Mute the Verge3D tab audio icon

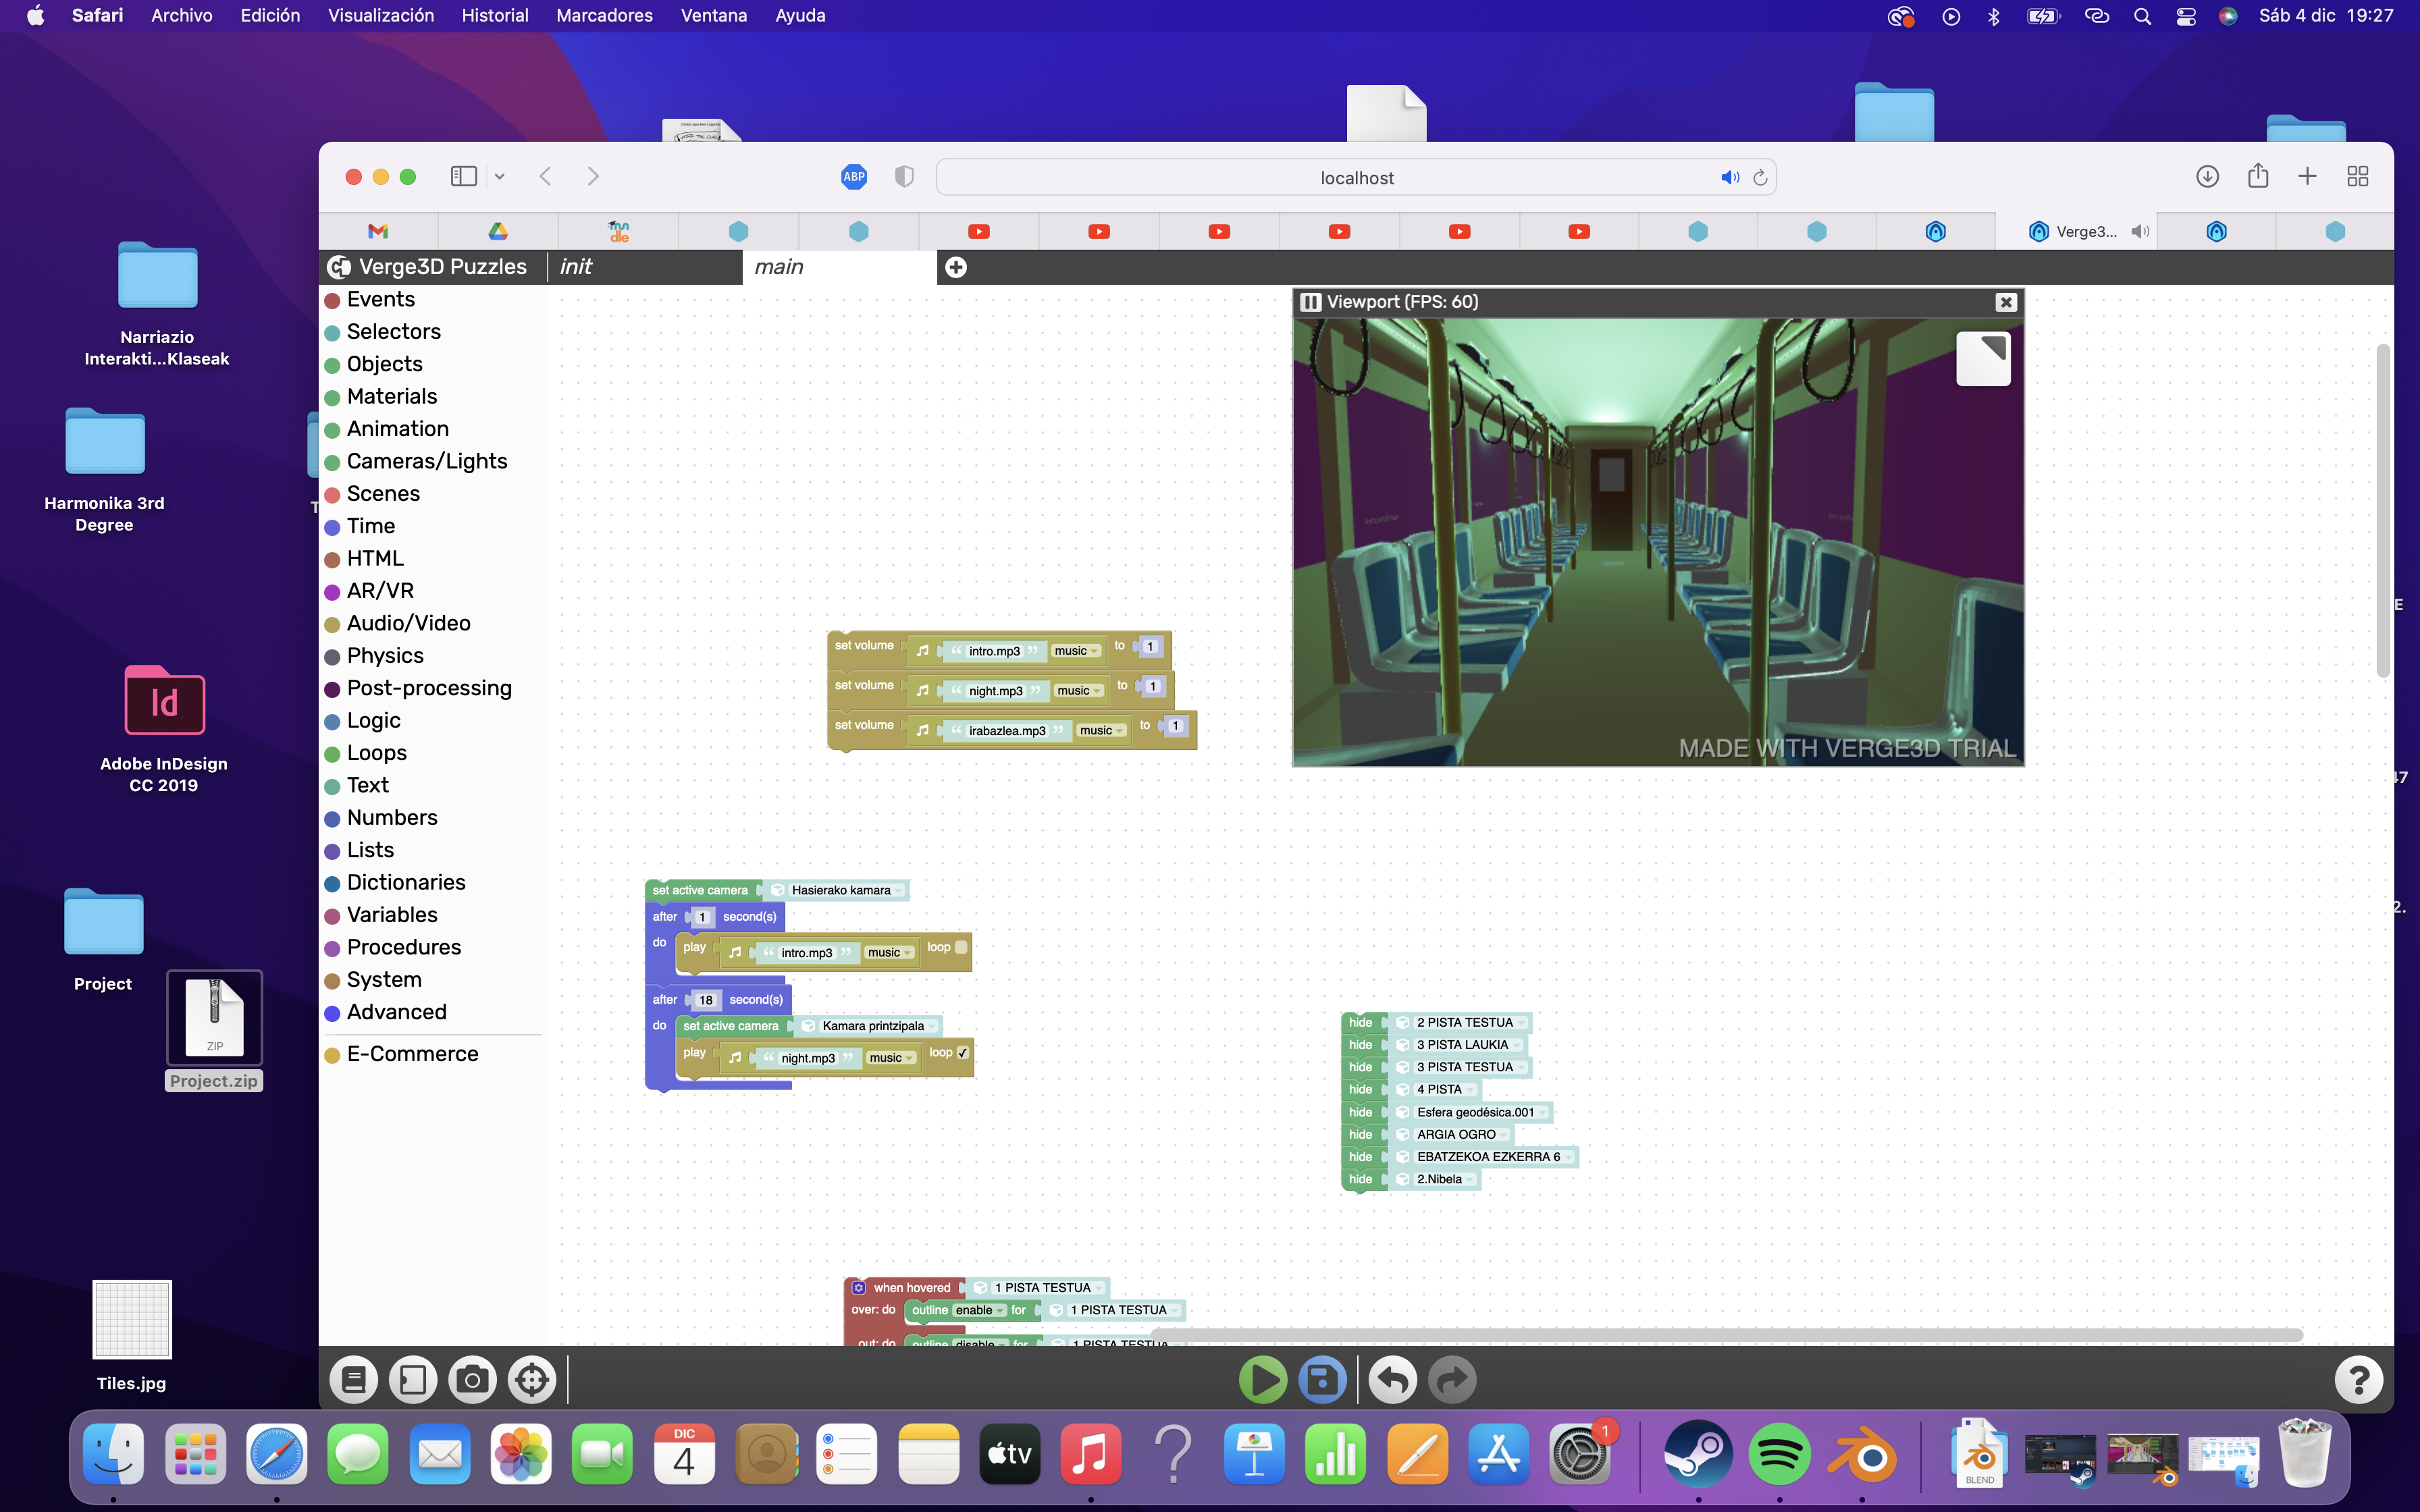point(2139,231)
